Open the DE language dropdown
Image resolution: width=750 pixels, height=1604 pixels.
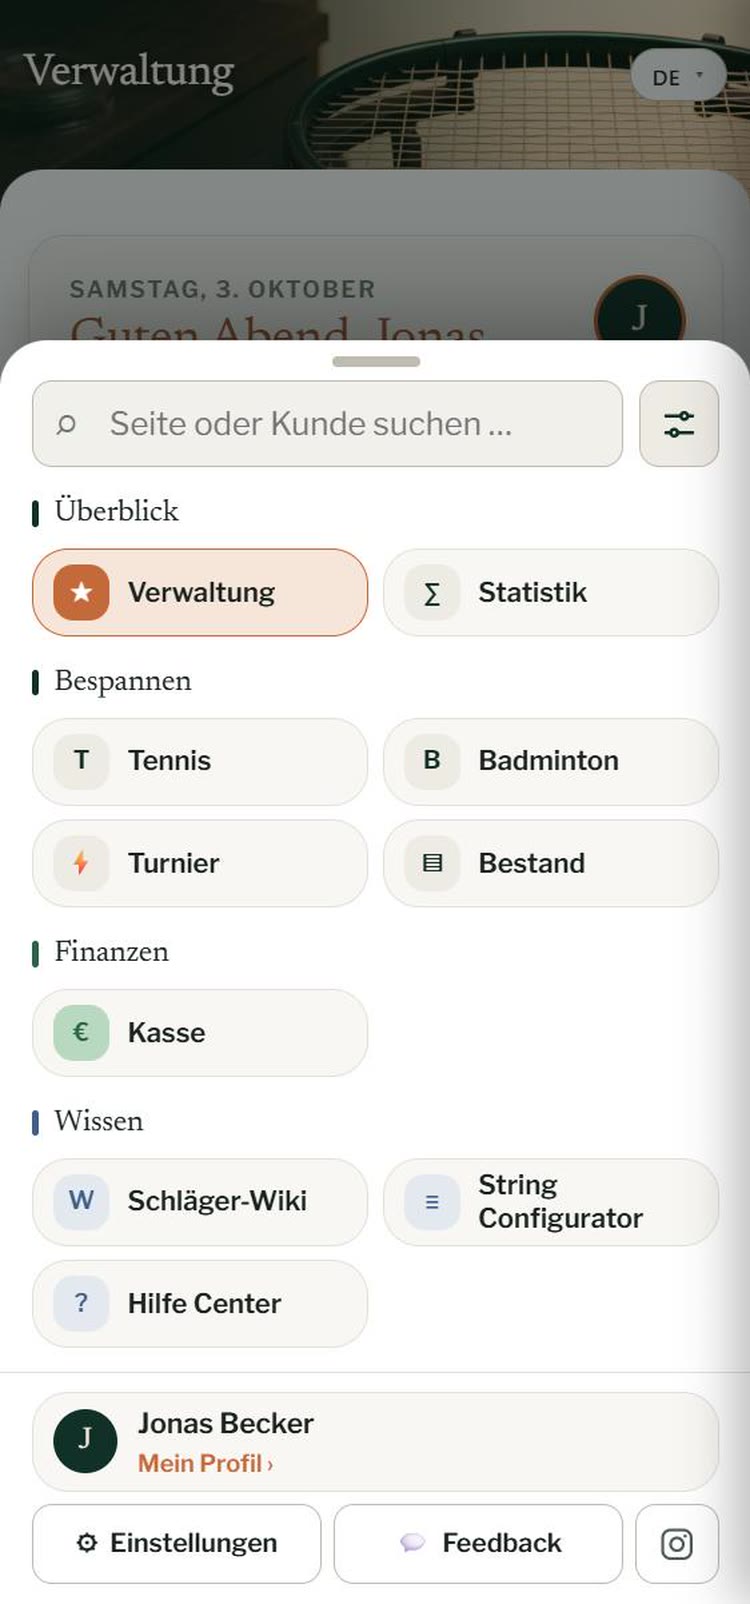[x=678, y=76]
